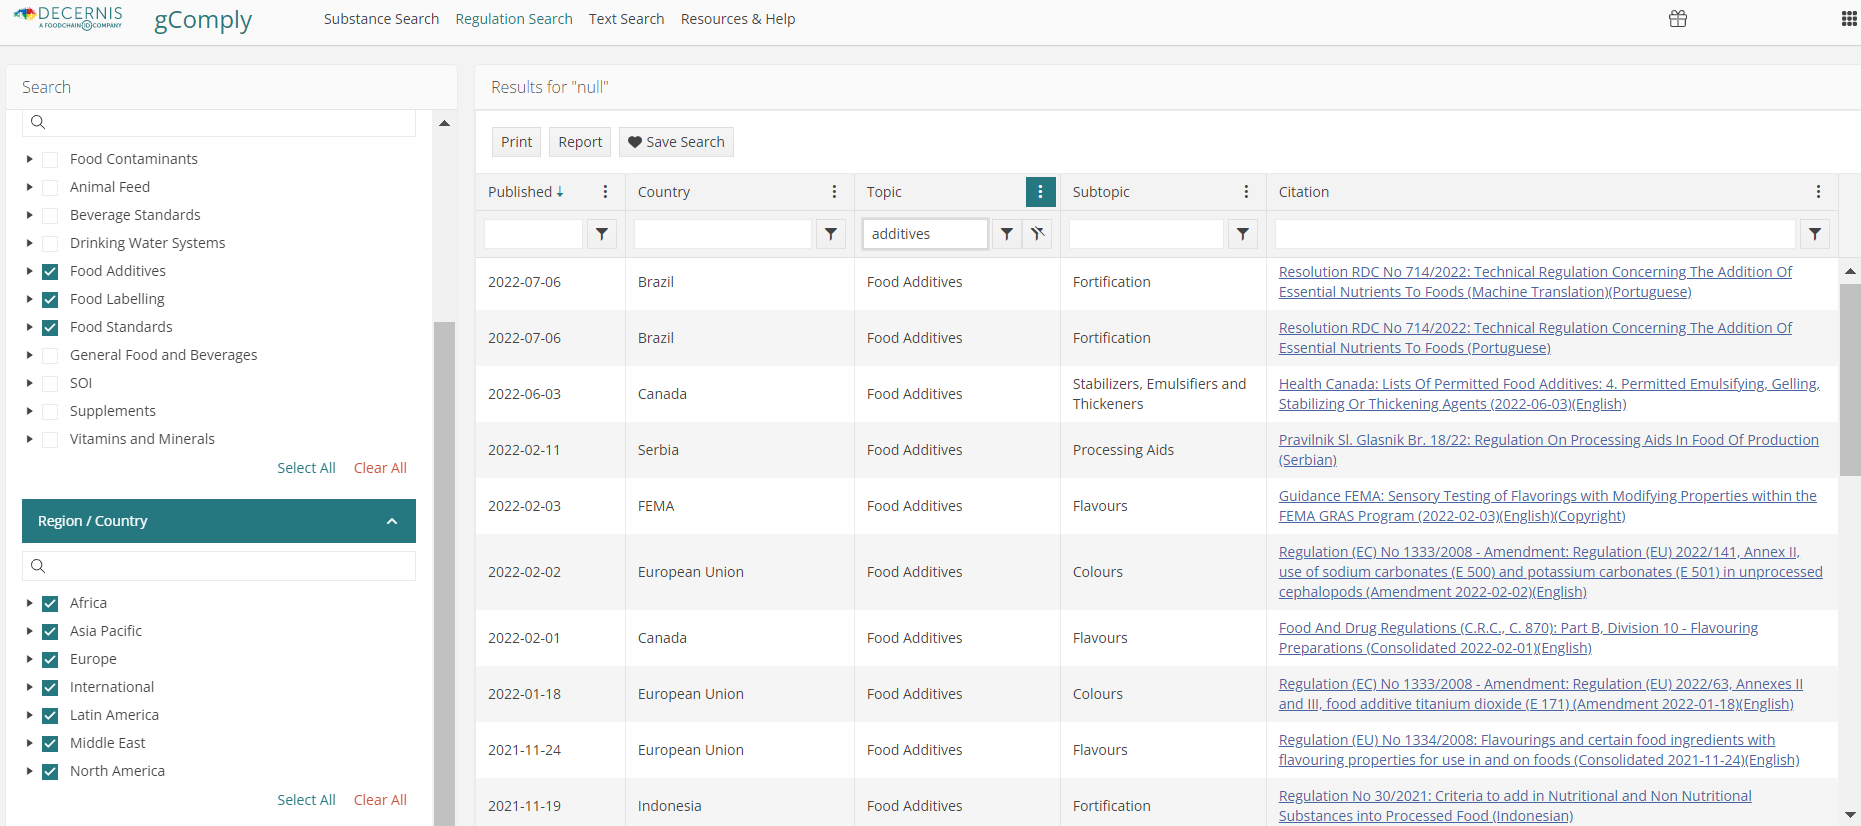The width and height of the screenshot is (1861, 826).
Task: Expand the Supplements tree node
Action: coord(29,411)
